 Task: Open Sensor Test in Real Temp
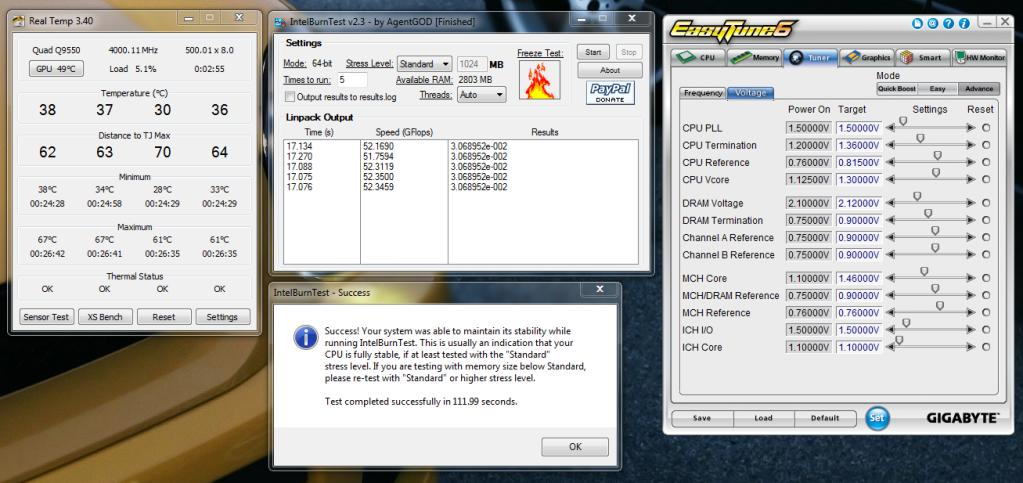tap(46, 317)
